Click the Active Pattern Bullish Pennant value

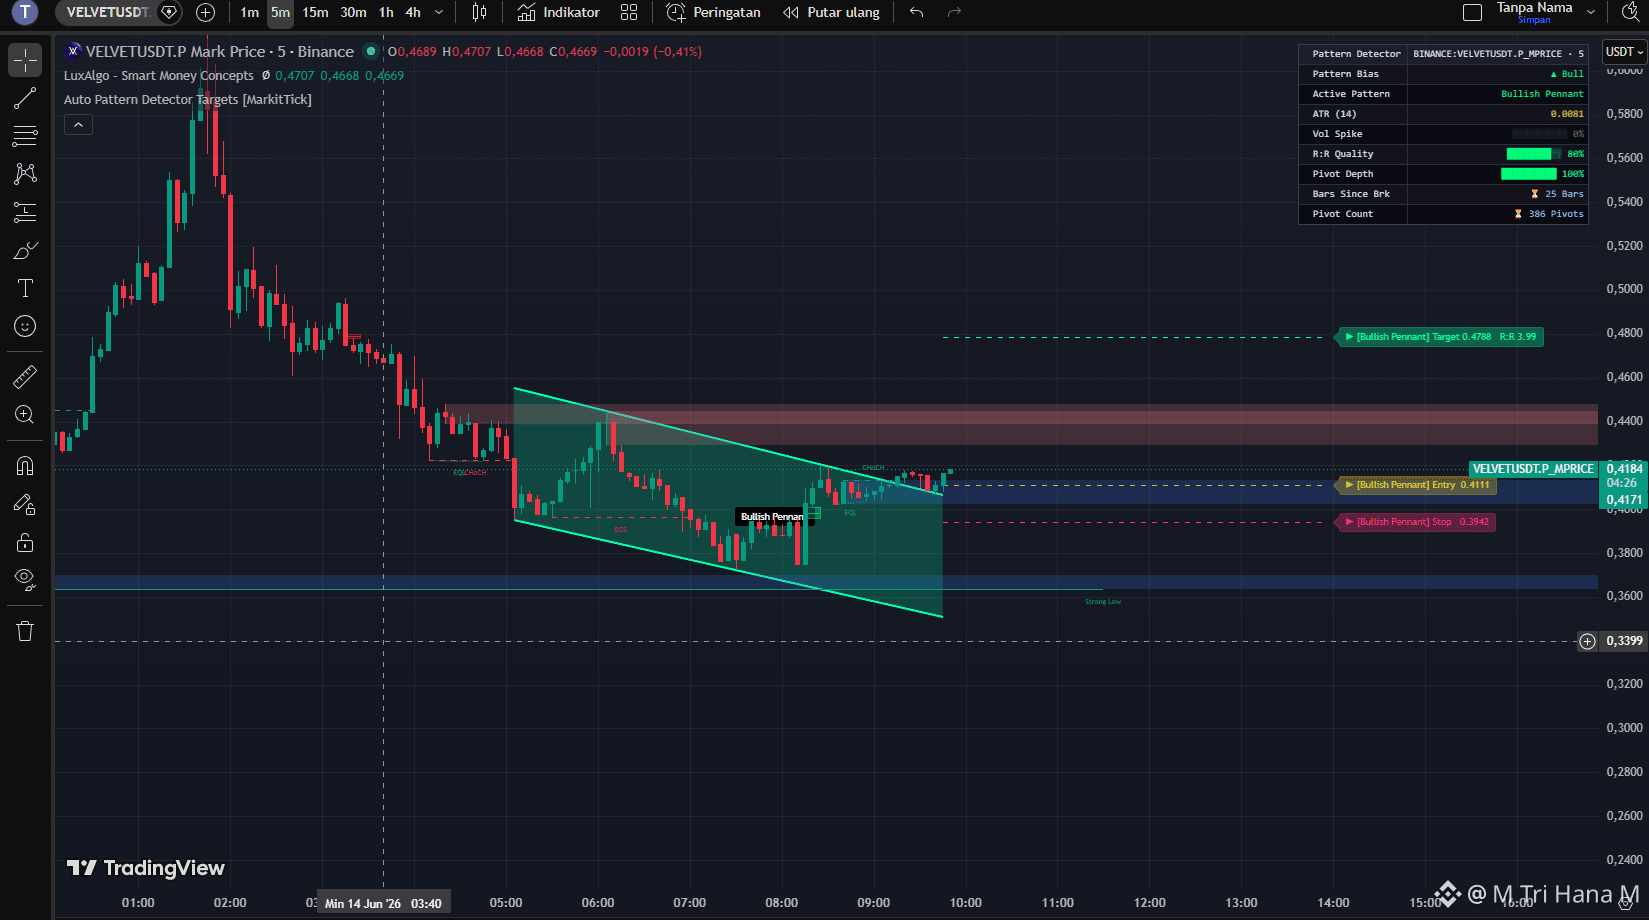(1542, 94)
